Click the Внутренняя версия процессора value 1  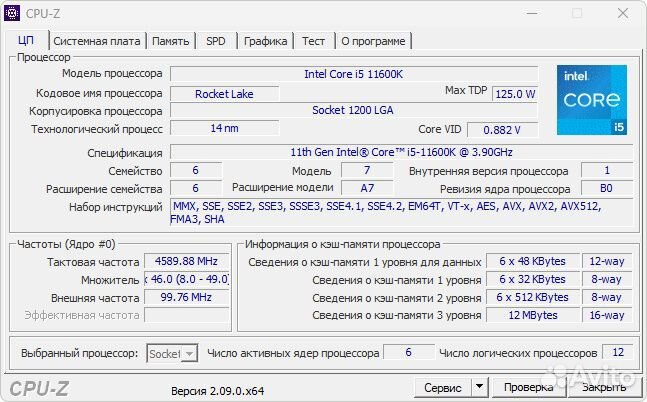pyautogui.click(x=607, y=170)
